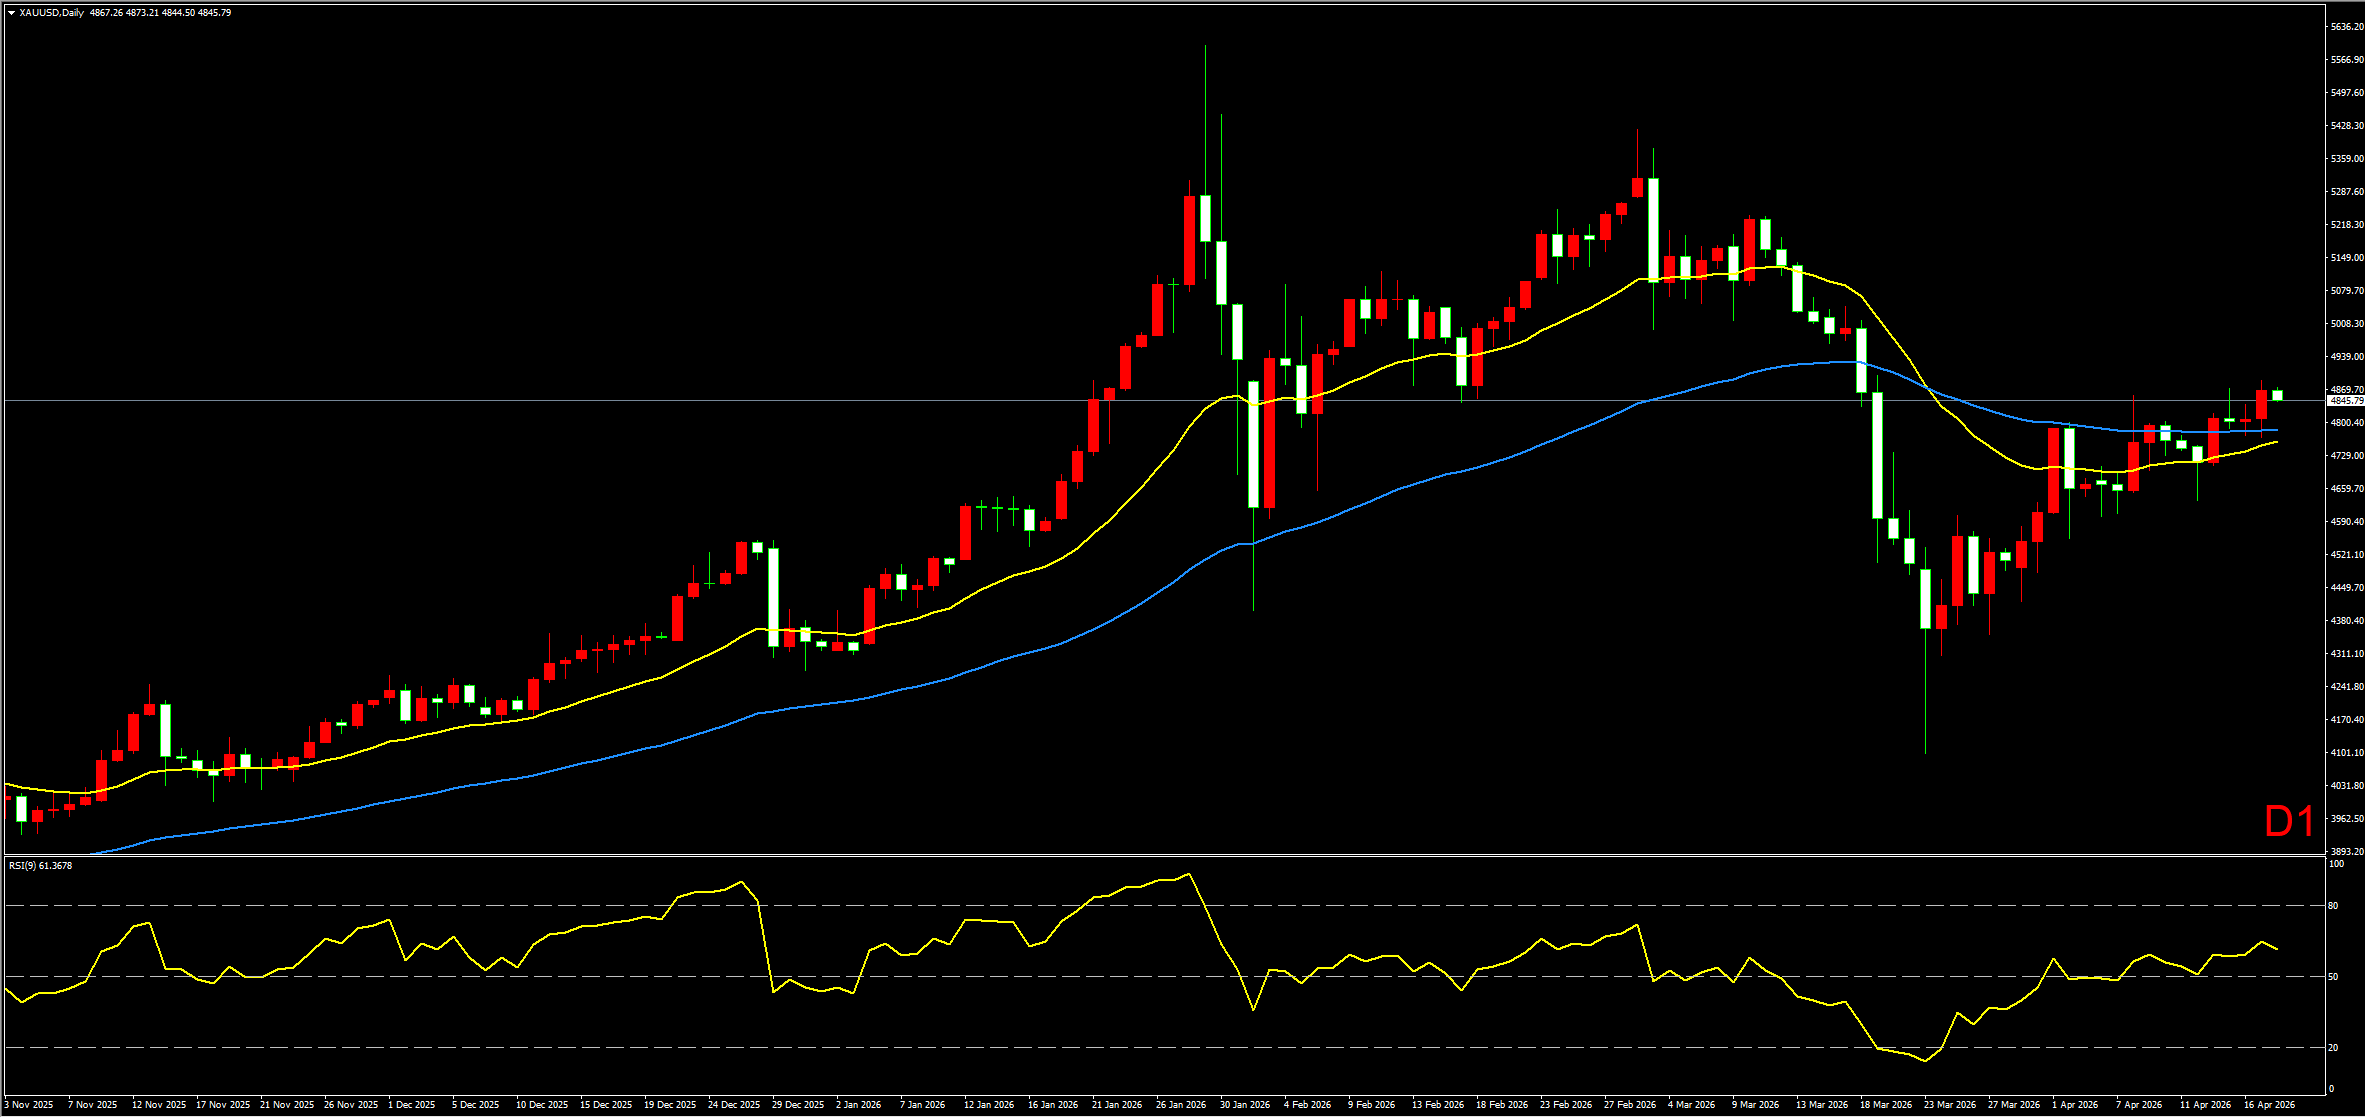Click the dropdown arrow beside XAUUSD,Daily
The width and height of the screenshot is (2365, 1118).
pyautogui.click(x=11, y=13)
